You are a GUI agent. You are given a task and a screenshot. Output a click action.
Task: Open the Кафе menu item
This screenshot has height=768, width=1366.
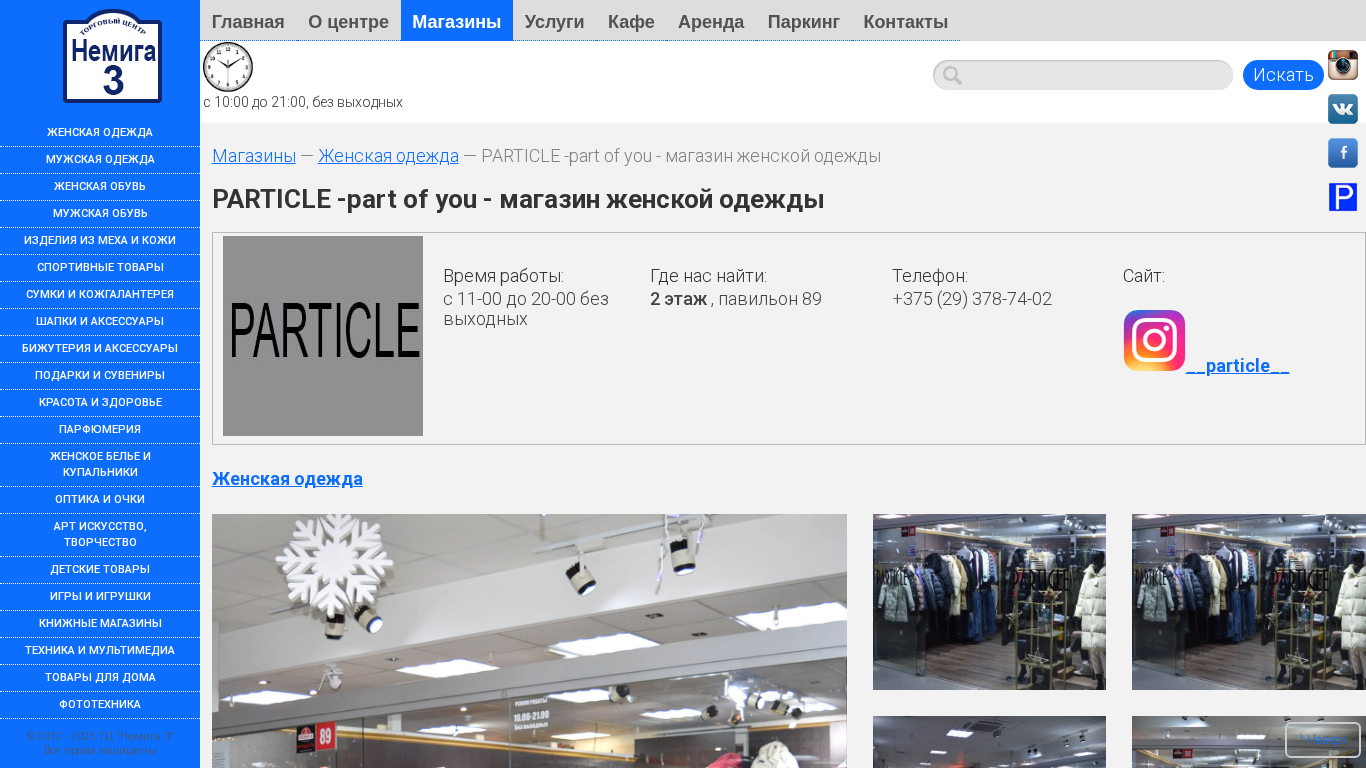(631, 21)
